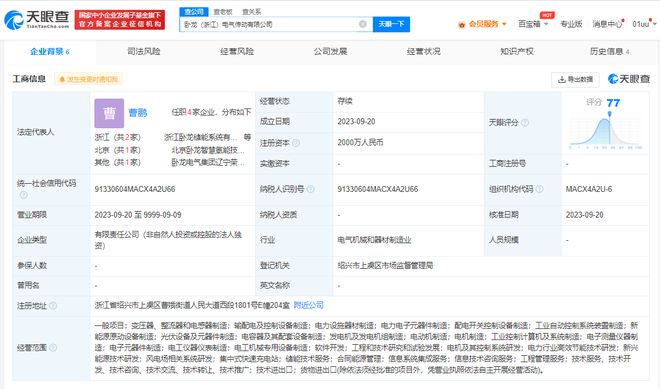Viewport: 660px width, 389px height.
Task: Click the info icon beside 经营范围
Action: [x=53, y=348]
